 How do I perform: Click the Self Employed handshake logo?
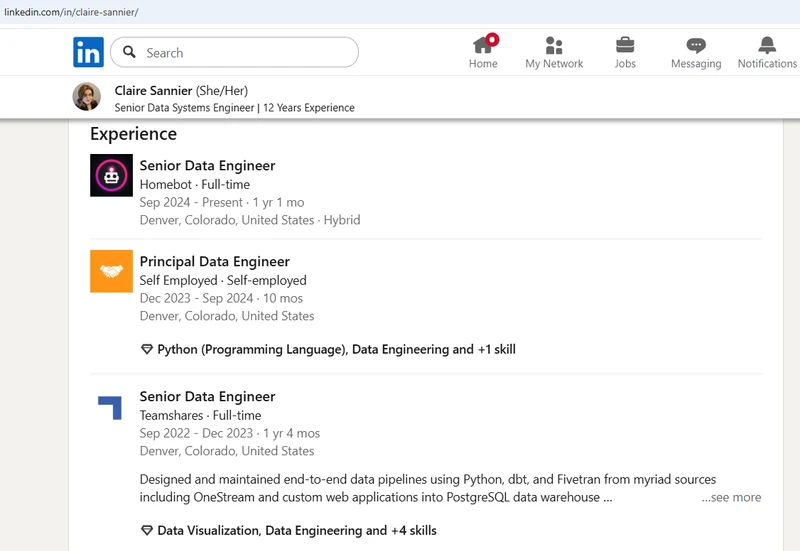click(x=111, y=271)
